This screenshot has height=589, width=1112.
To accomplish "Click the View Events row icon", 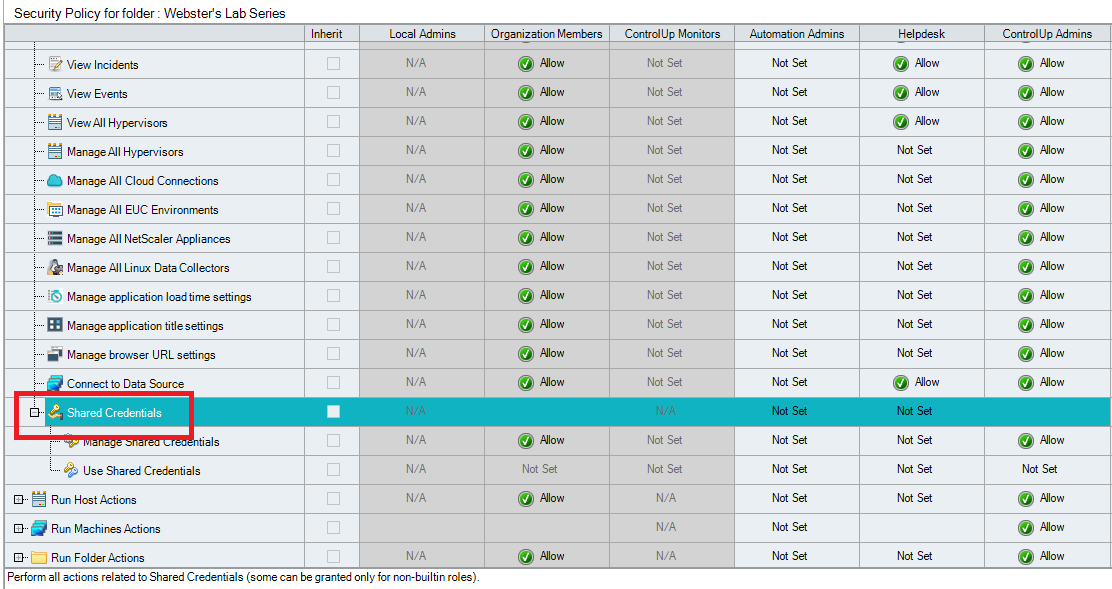I will tap(55, 94).
